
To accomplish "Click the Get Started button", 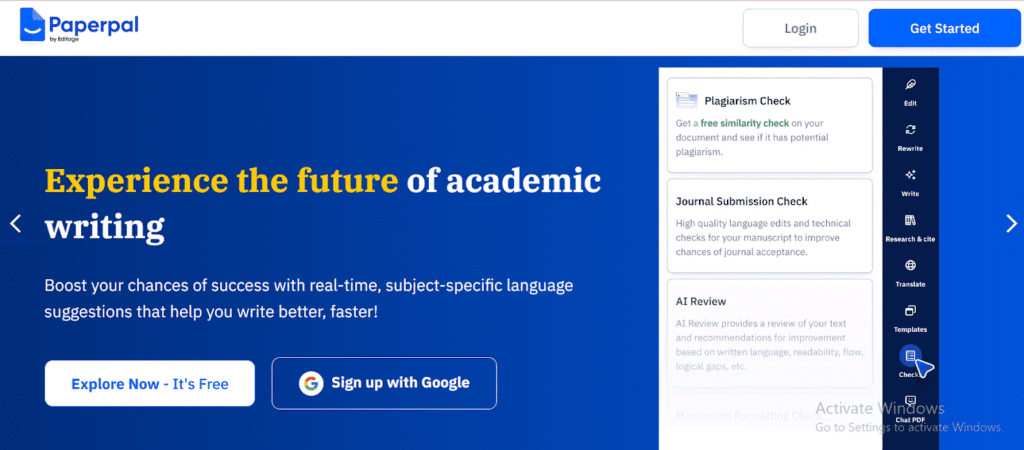I will pos(944,28).
